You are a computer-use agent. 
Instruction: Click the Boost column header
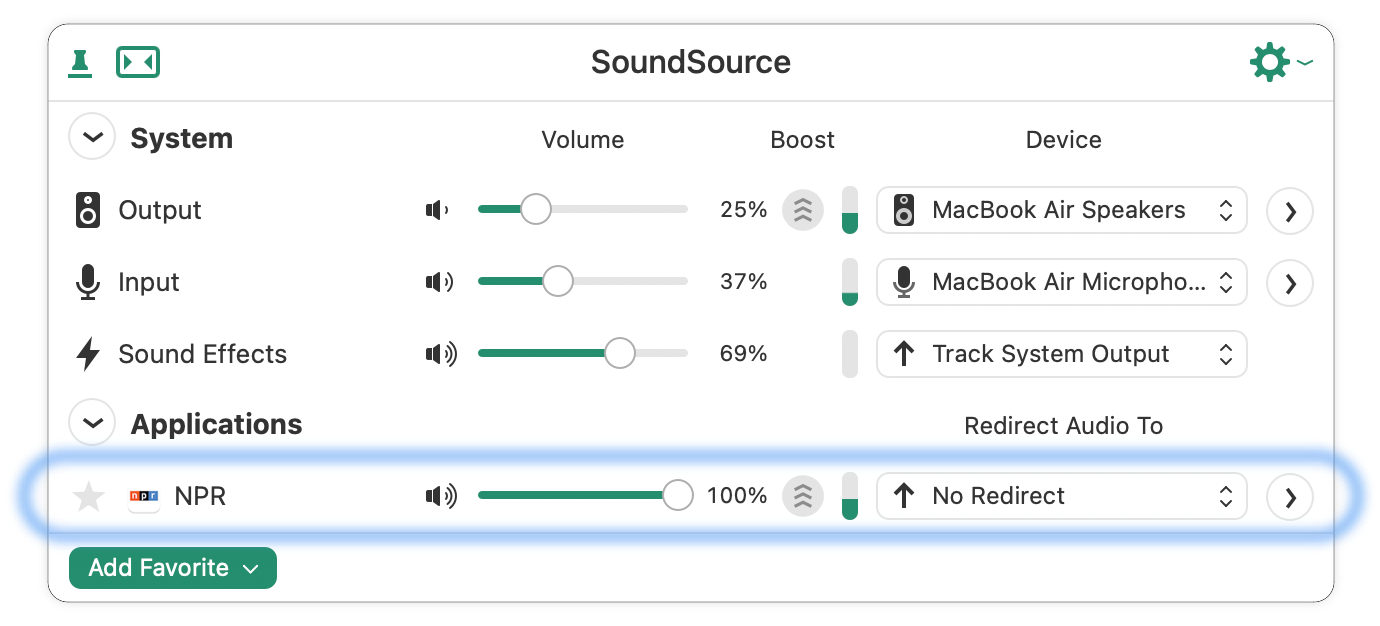(802, 140)
